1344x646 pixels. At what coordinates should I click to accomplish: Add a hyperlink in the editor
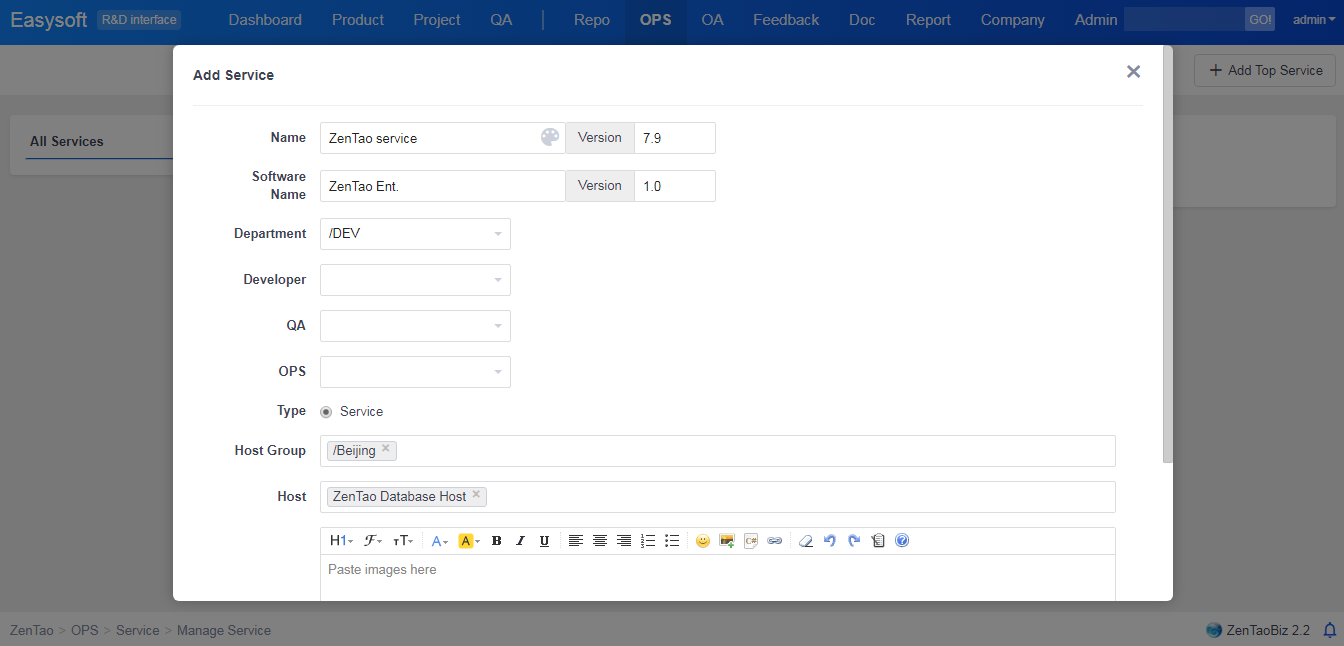pos(774,541)
